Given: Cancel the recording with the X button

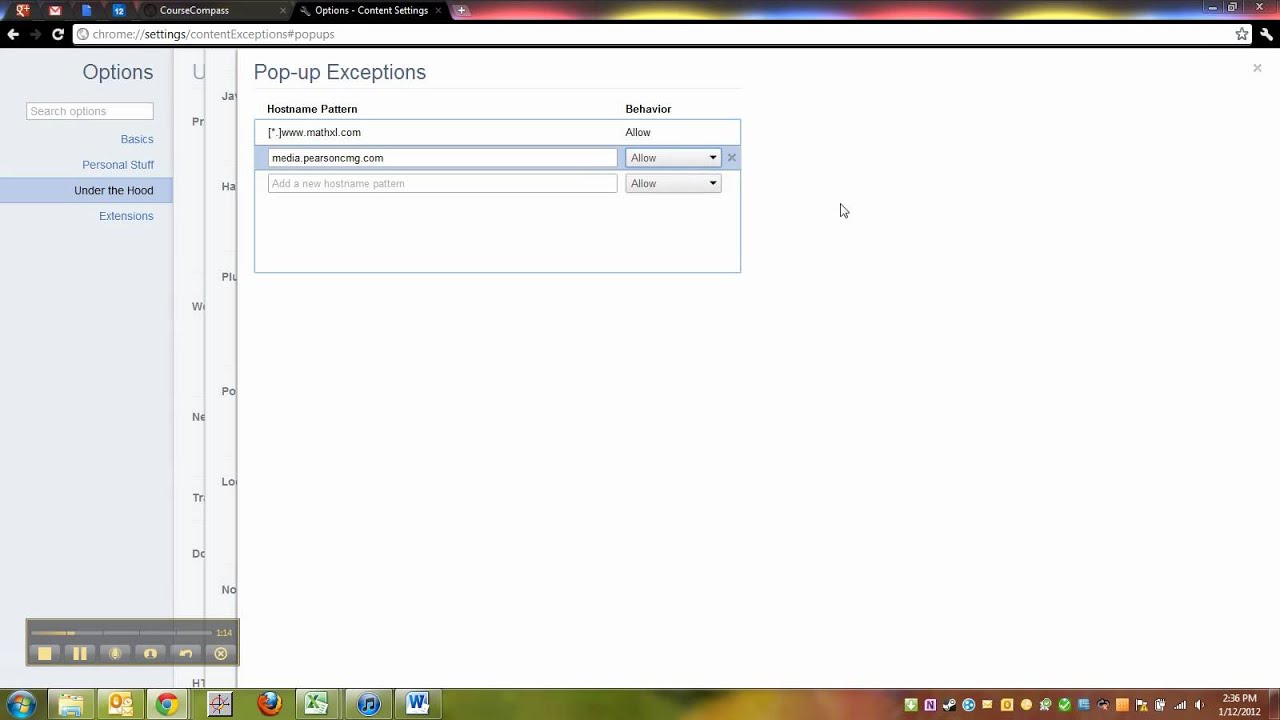Looking at the screenshot, I should 221,653.
